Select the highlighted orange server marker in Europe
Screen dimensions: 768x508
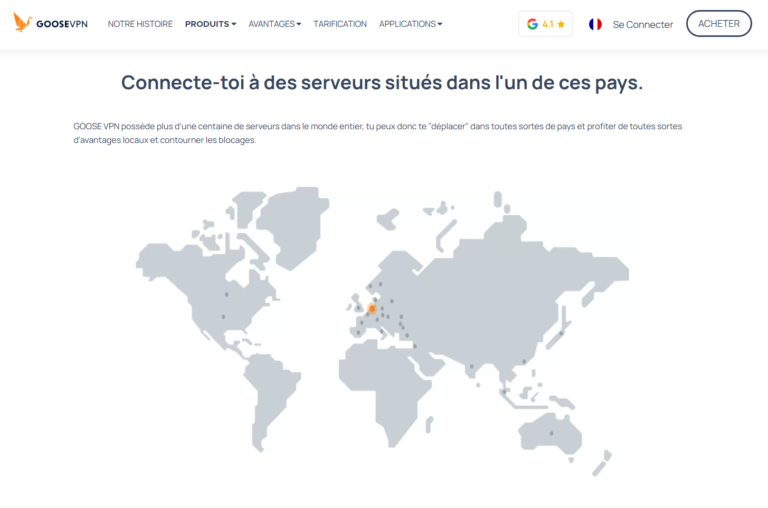pos(372,309)
